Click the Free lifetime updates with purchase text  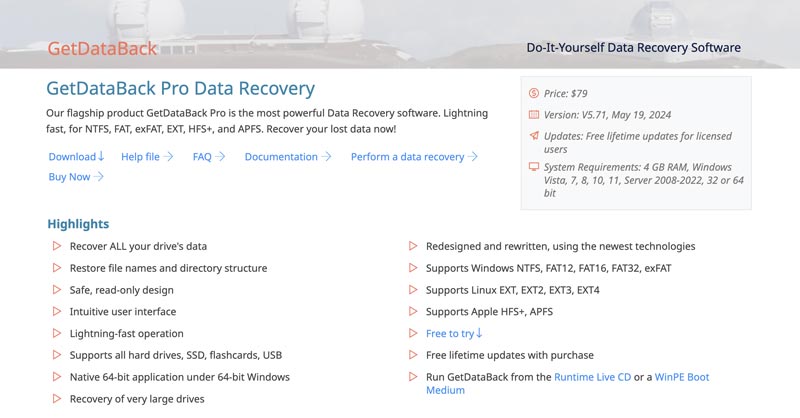[510, 355]
